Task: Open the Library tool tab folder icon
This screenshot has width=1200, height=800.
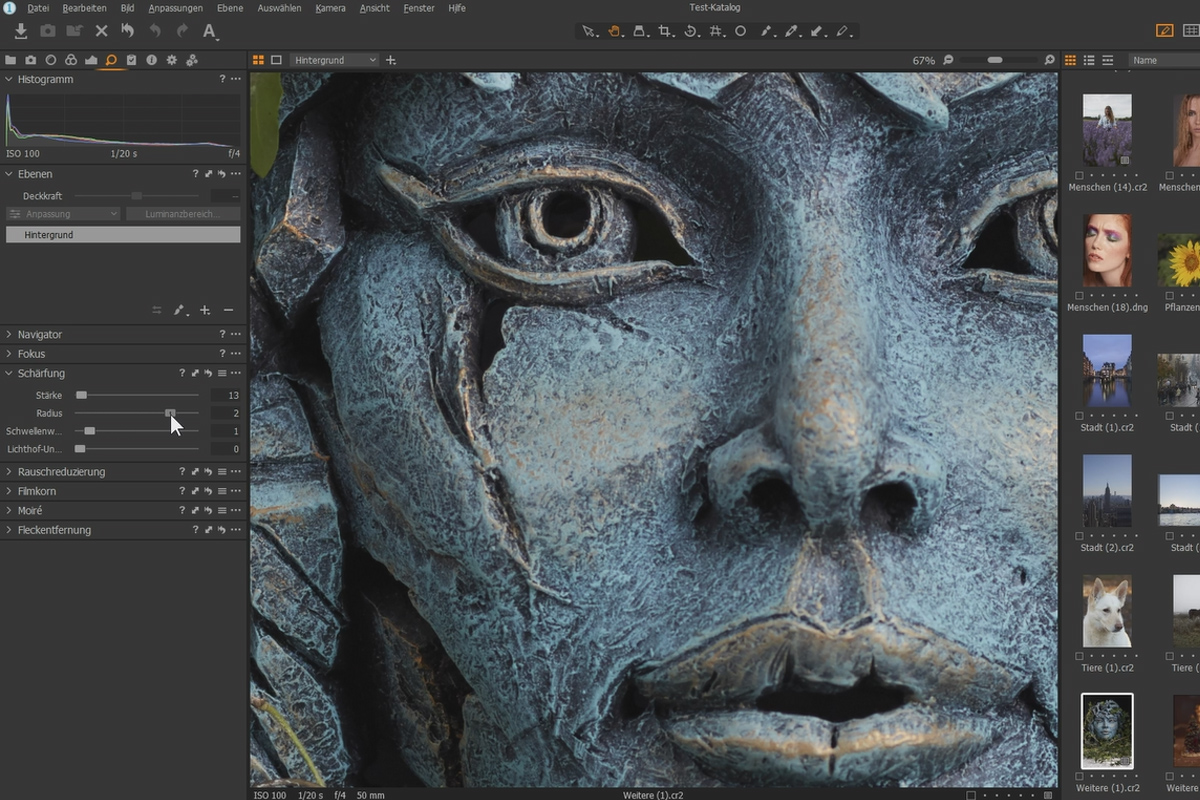Action: 11,60
